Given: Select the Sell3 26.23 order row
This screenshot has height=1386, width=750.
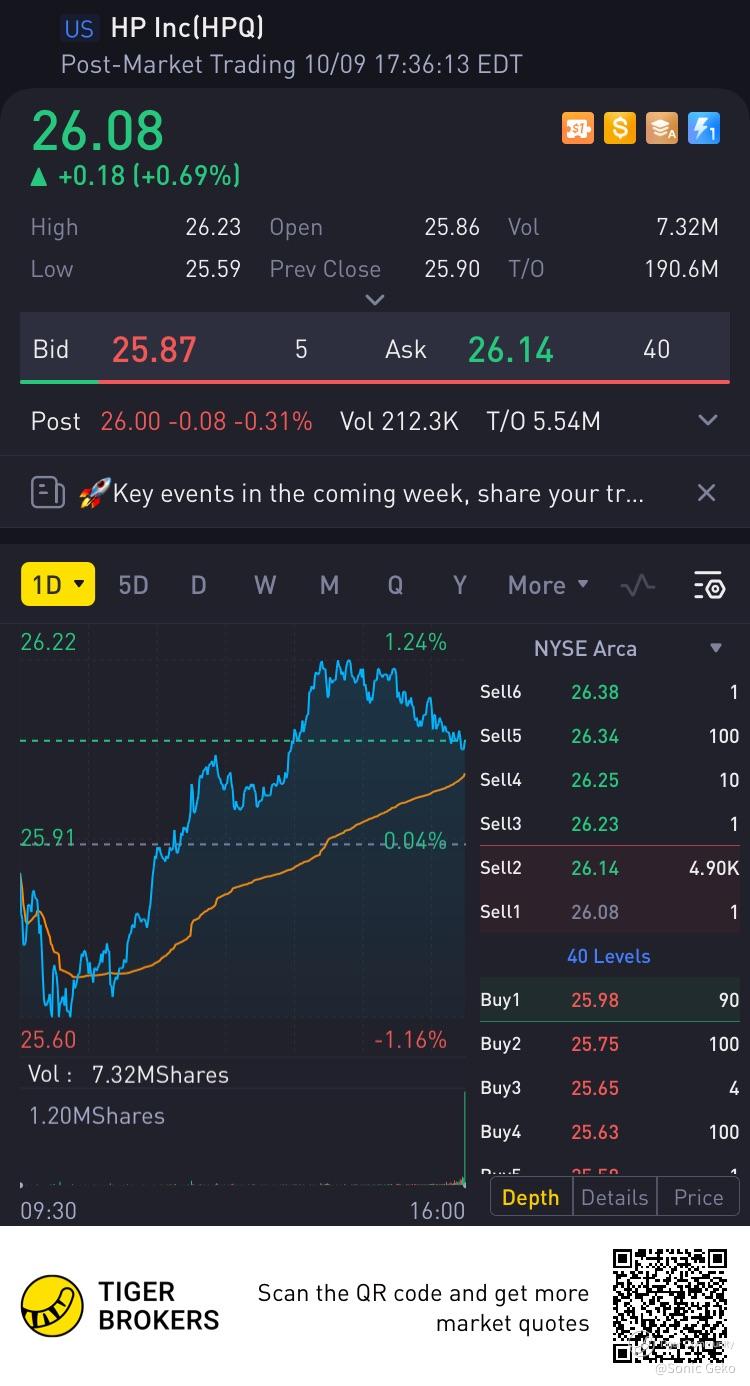Looking at the screenshot, I should pos(609,823).
